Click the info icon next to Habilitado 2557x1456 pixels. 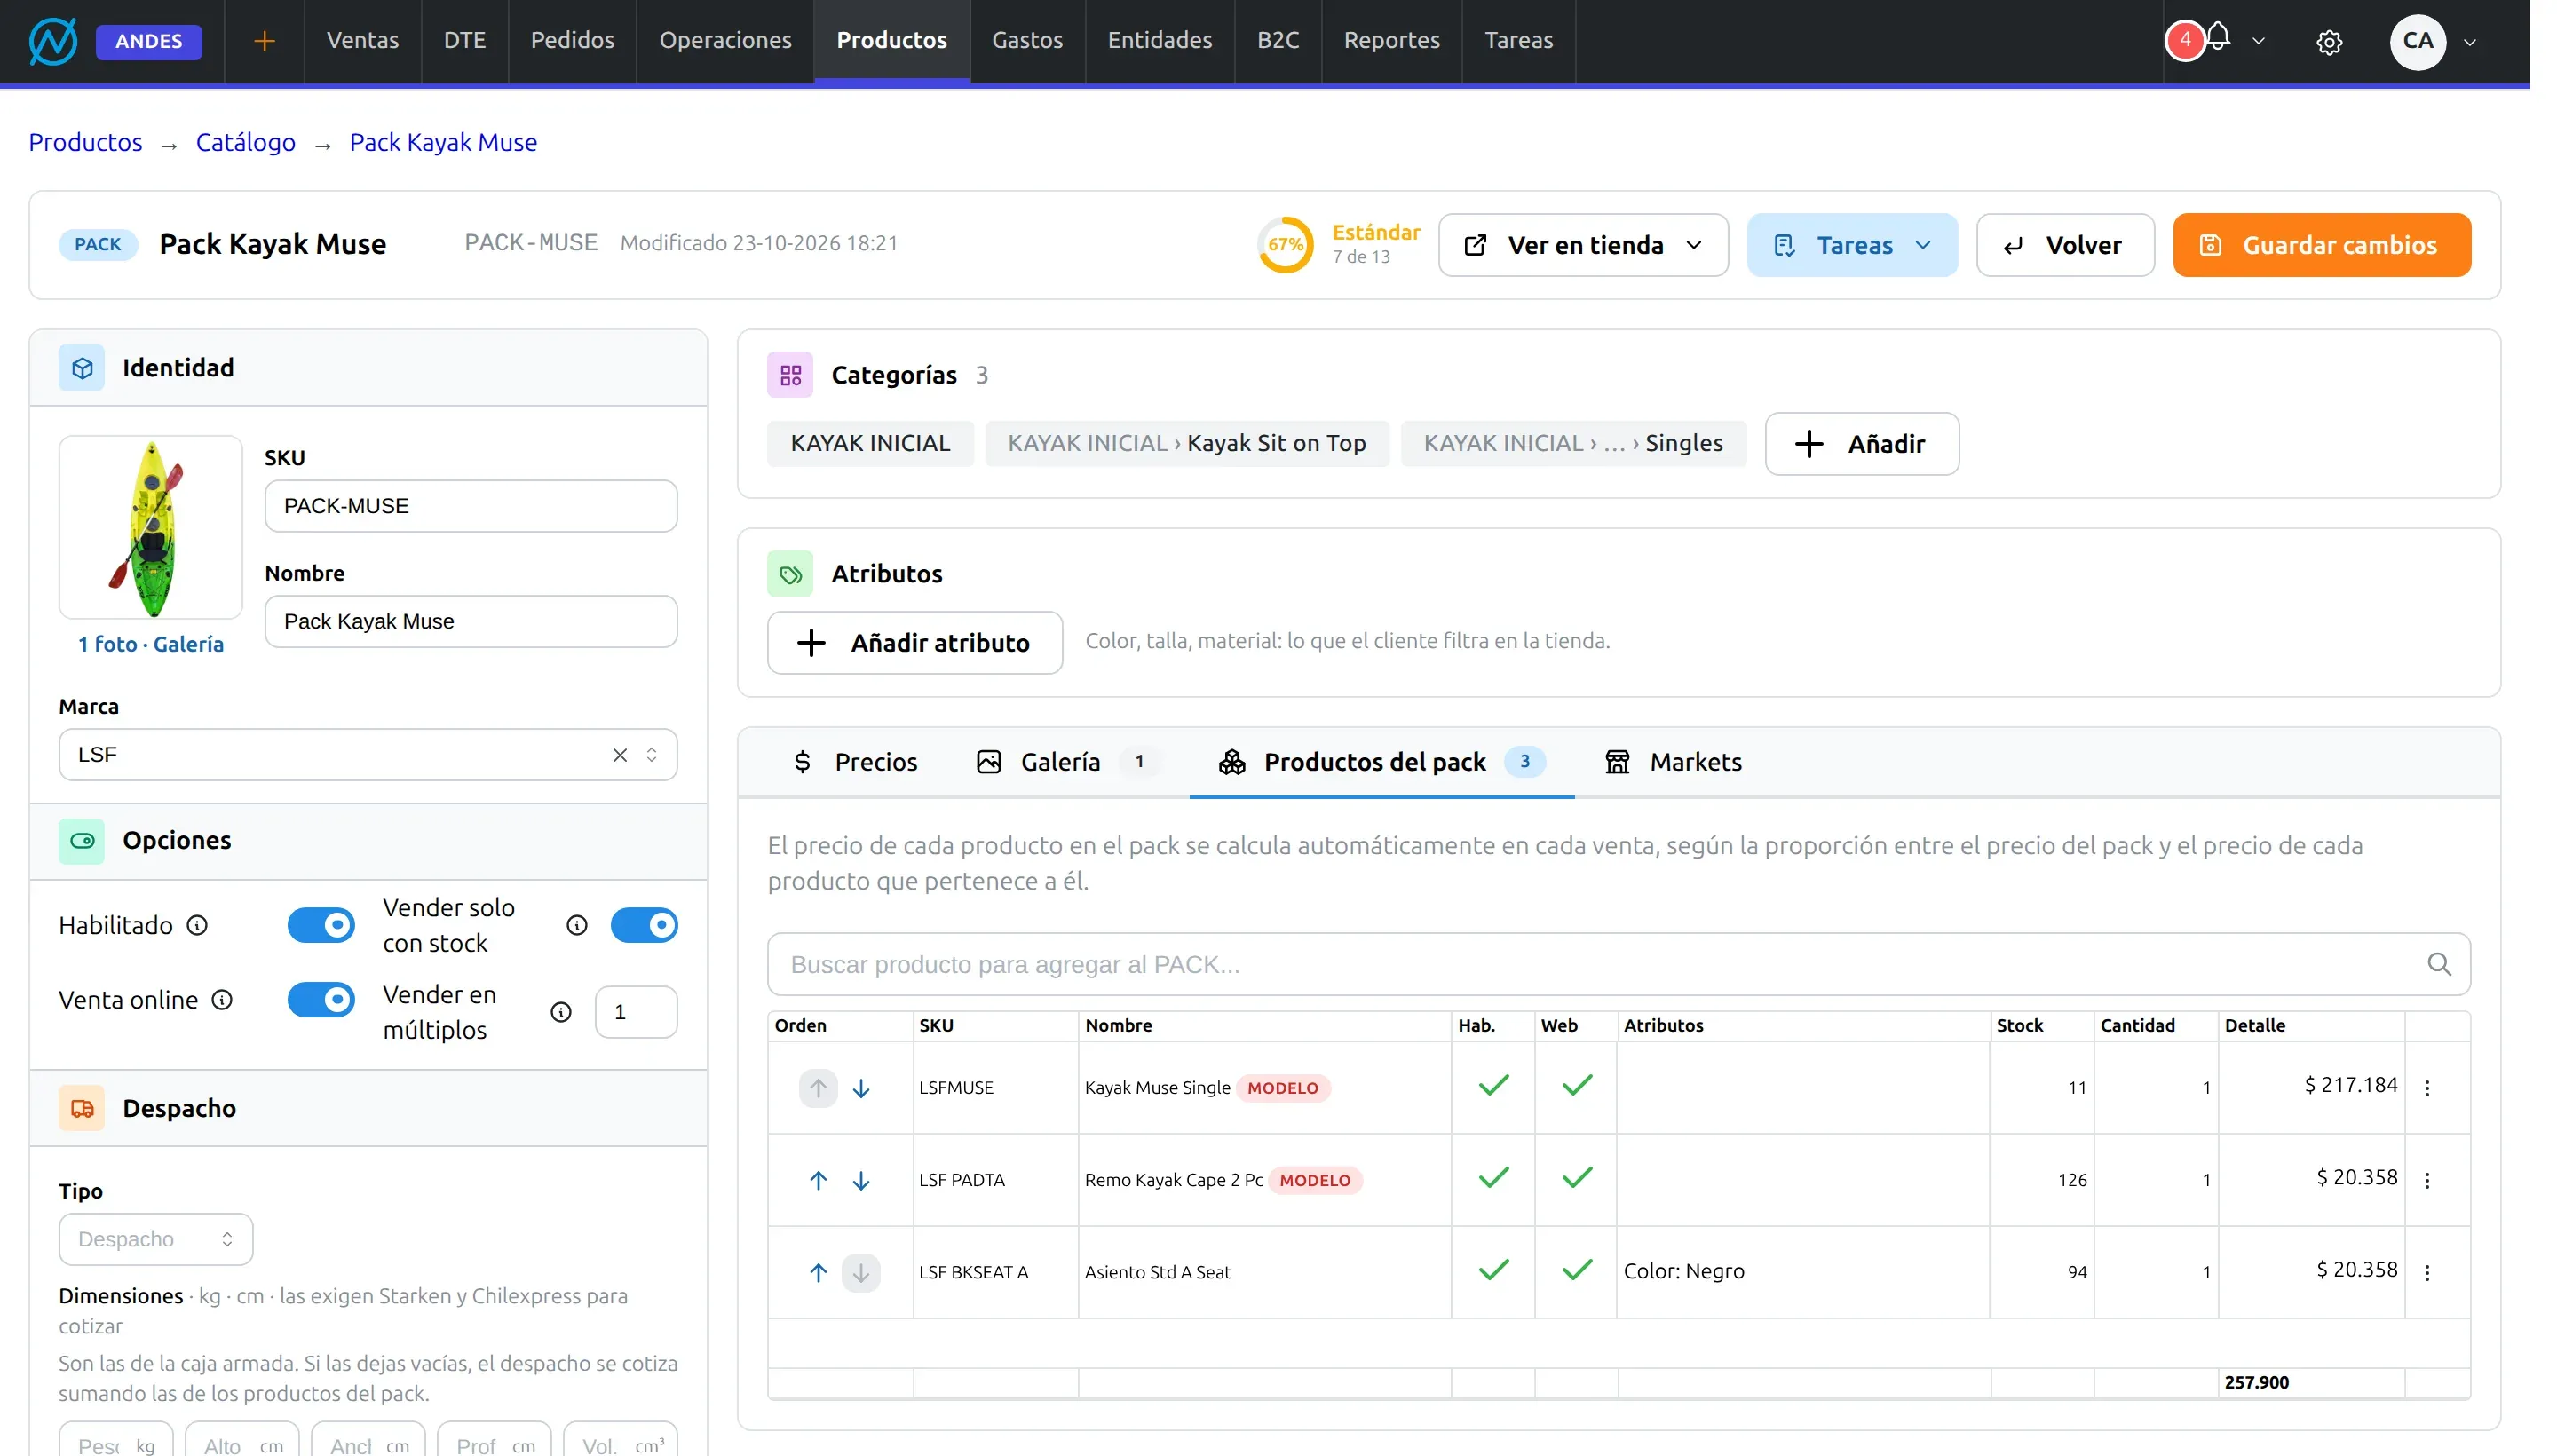coord(198,925)
